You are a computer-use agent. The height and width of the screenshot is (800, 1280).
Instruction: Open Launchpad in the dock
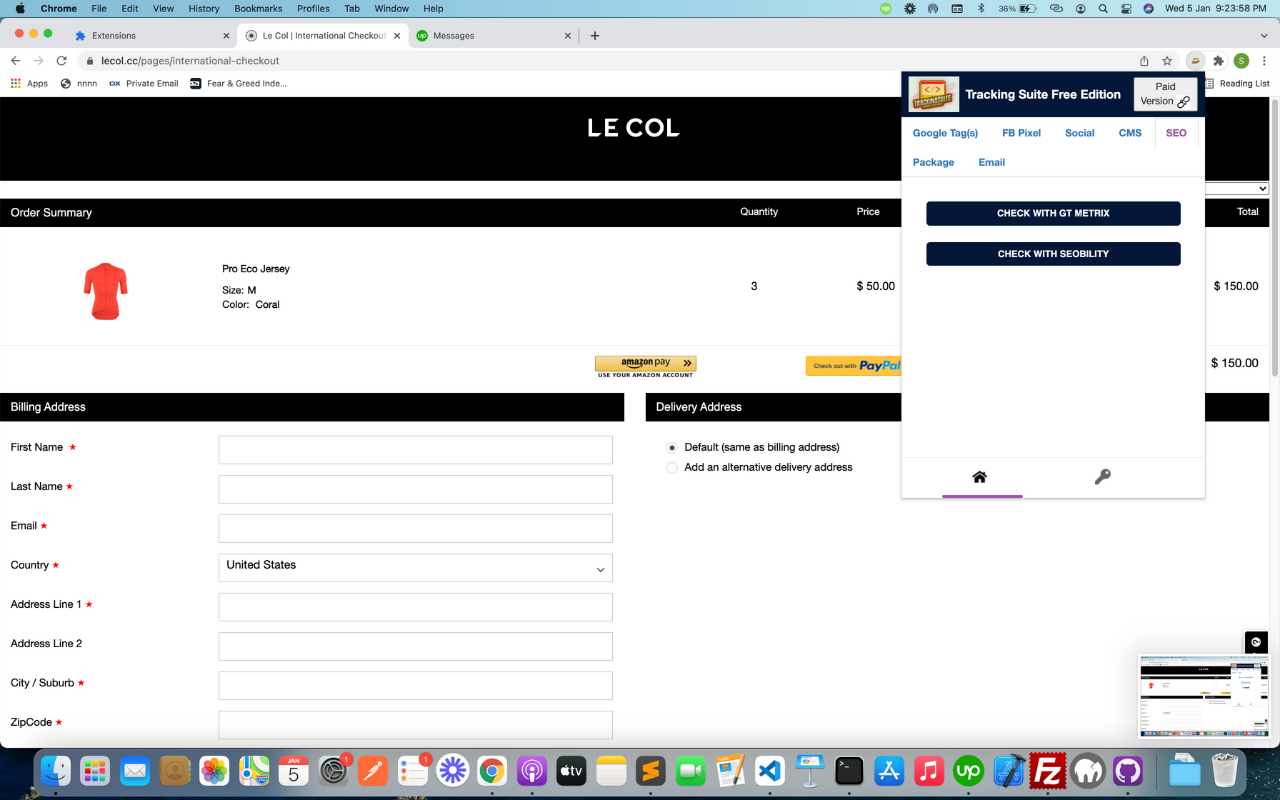95,770
